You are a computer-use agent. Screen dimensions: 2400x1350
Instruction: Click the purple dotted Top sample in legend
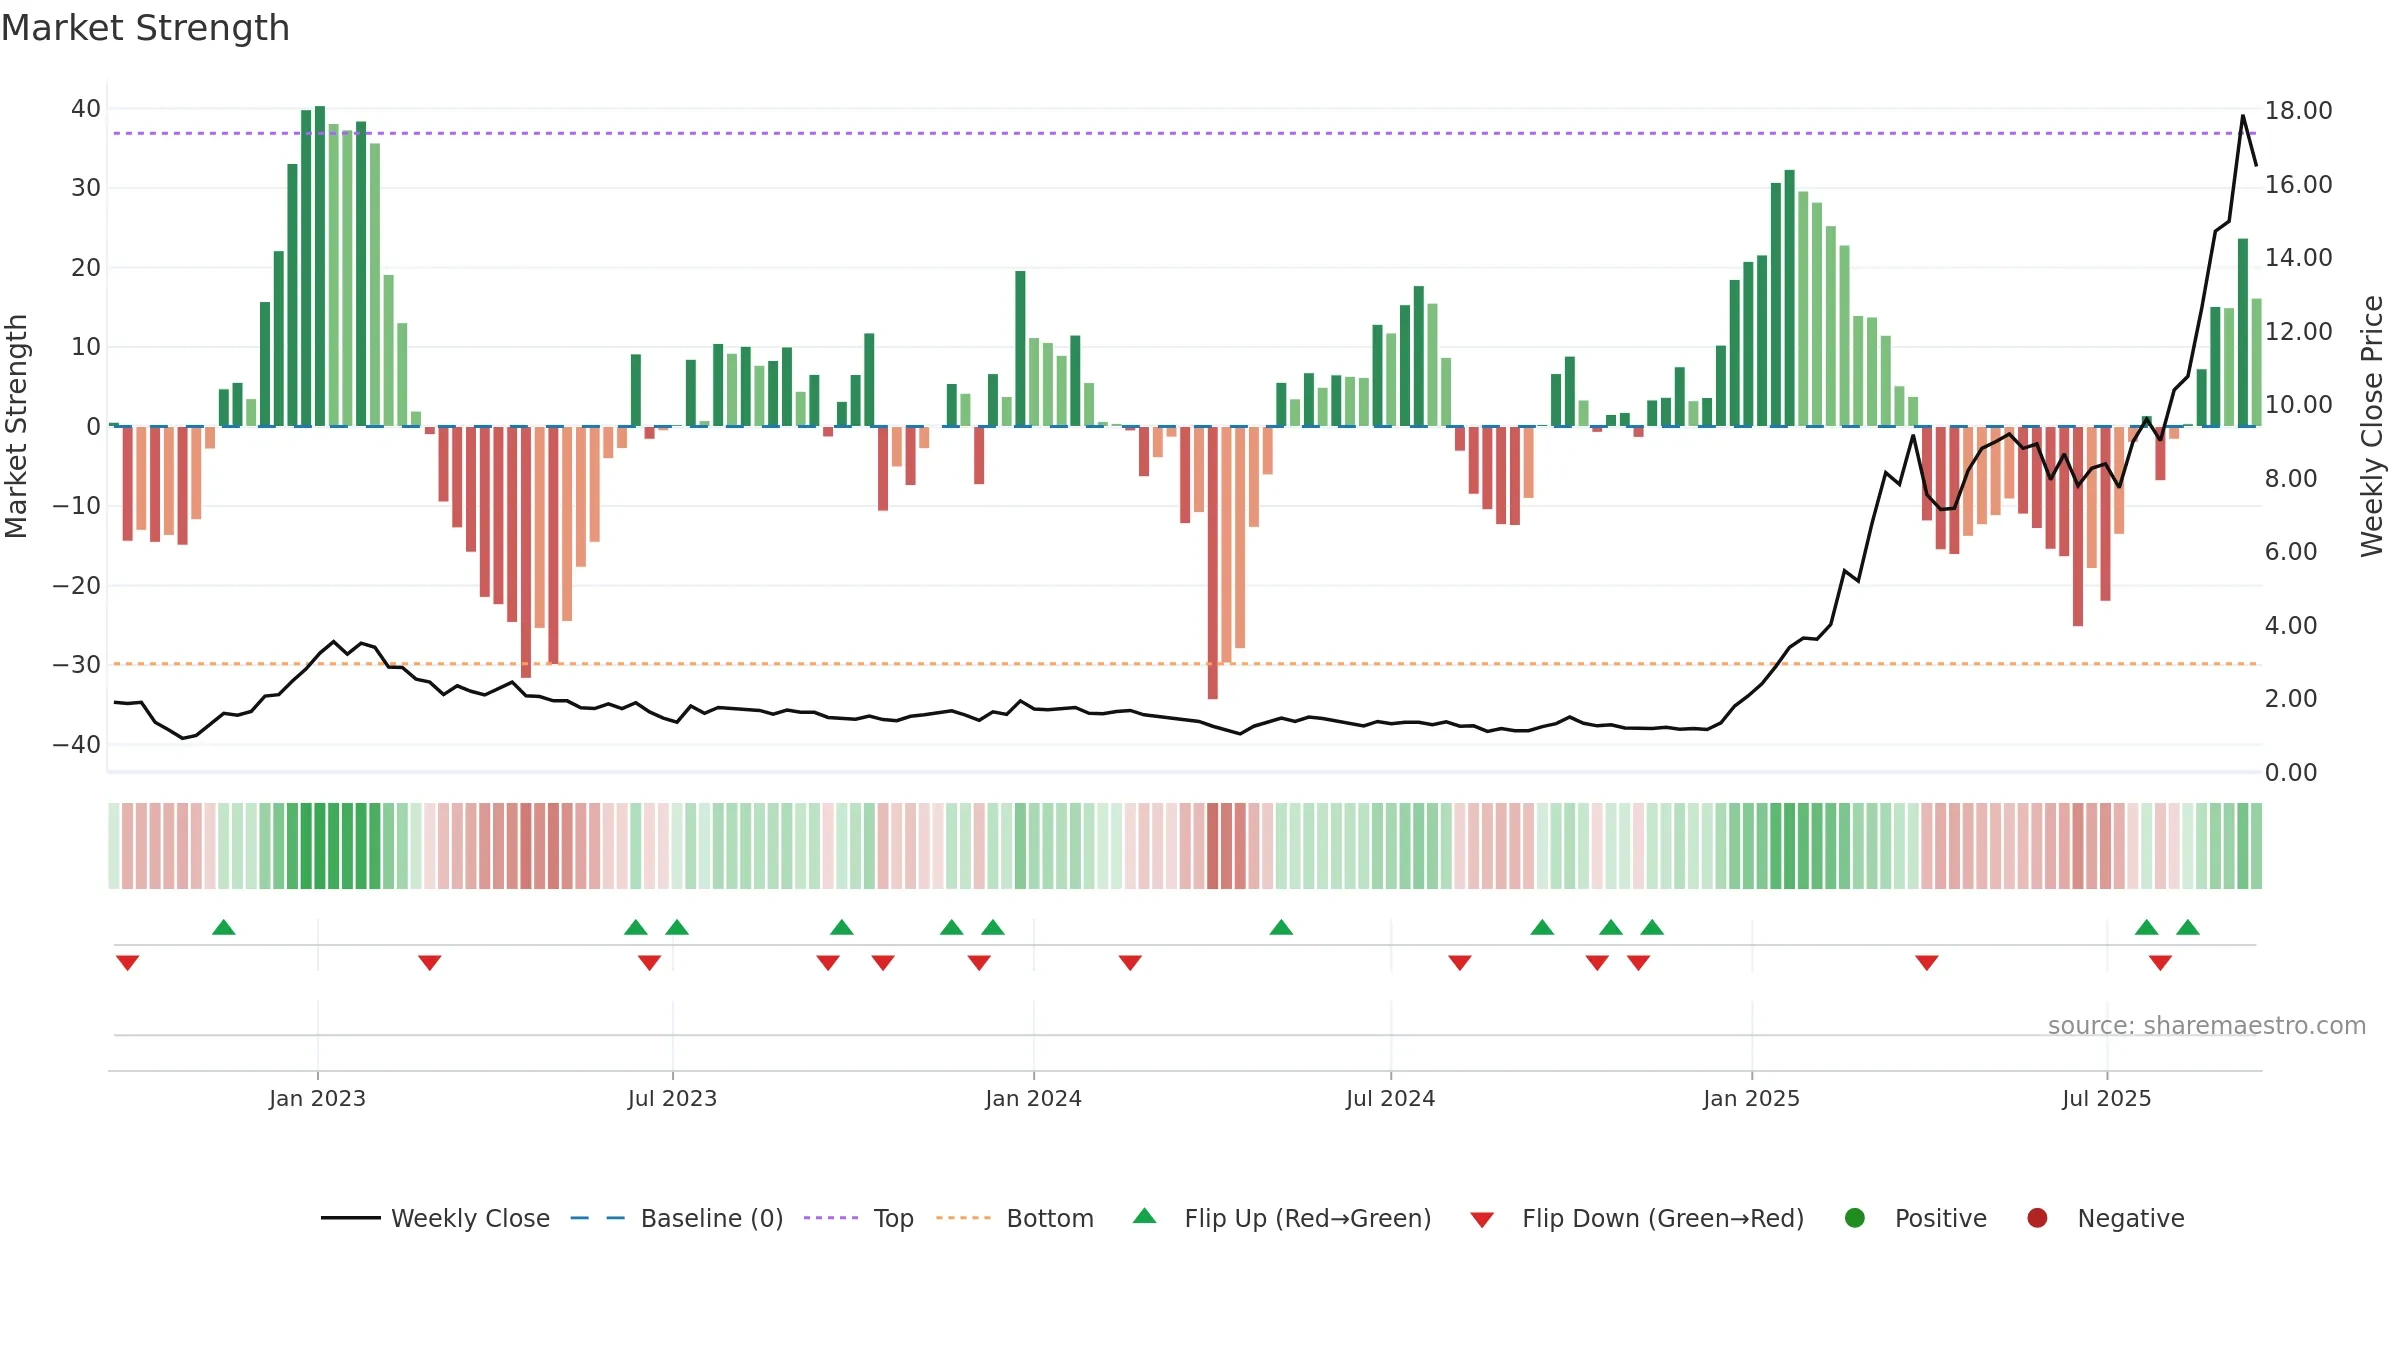(x=831, y=1218)
